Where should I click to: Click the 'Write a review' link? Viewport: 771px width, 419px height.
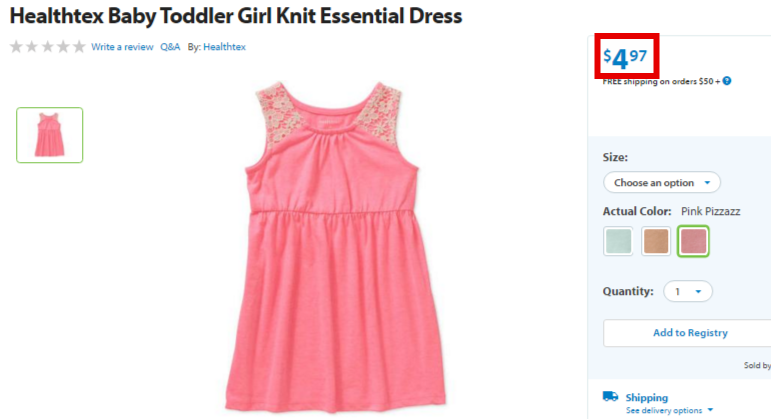(x=122, y=47)
